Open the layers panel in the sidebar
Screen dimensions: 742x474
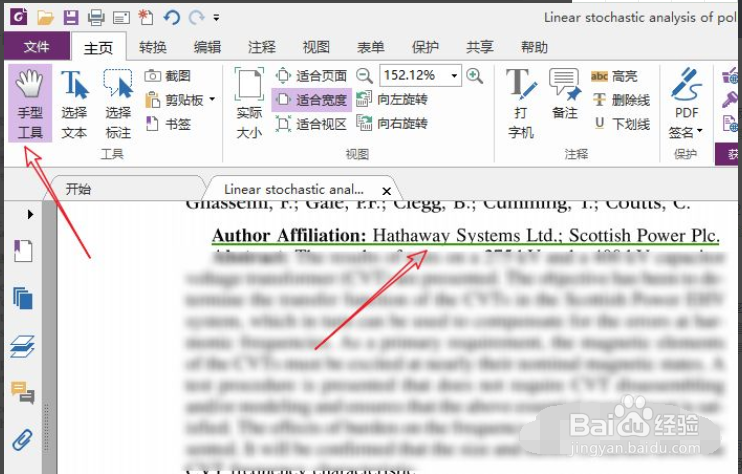22,346
